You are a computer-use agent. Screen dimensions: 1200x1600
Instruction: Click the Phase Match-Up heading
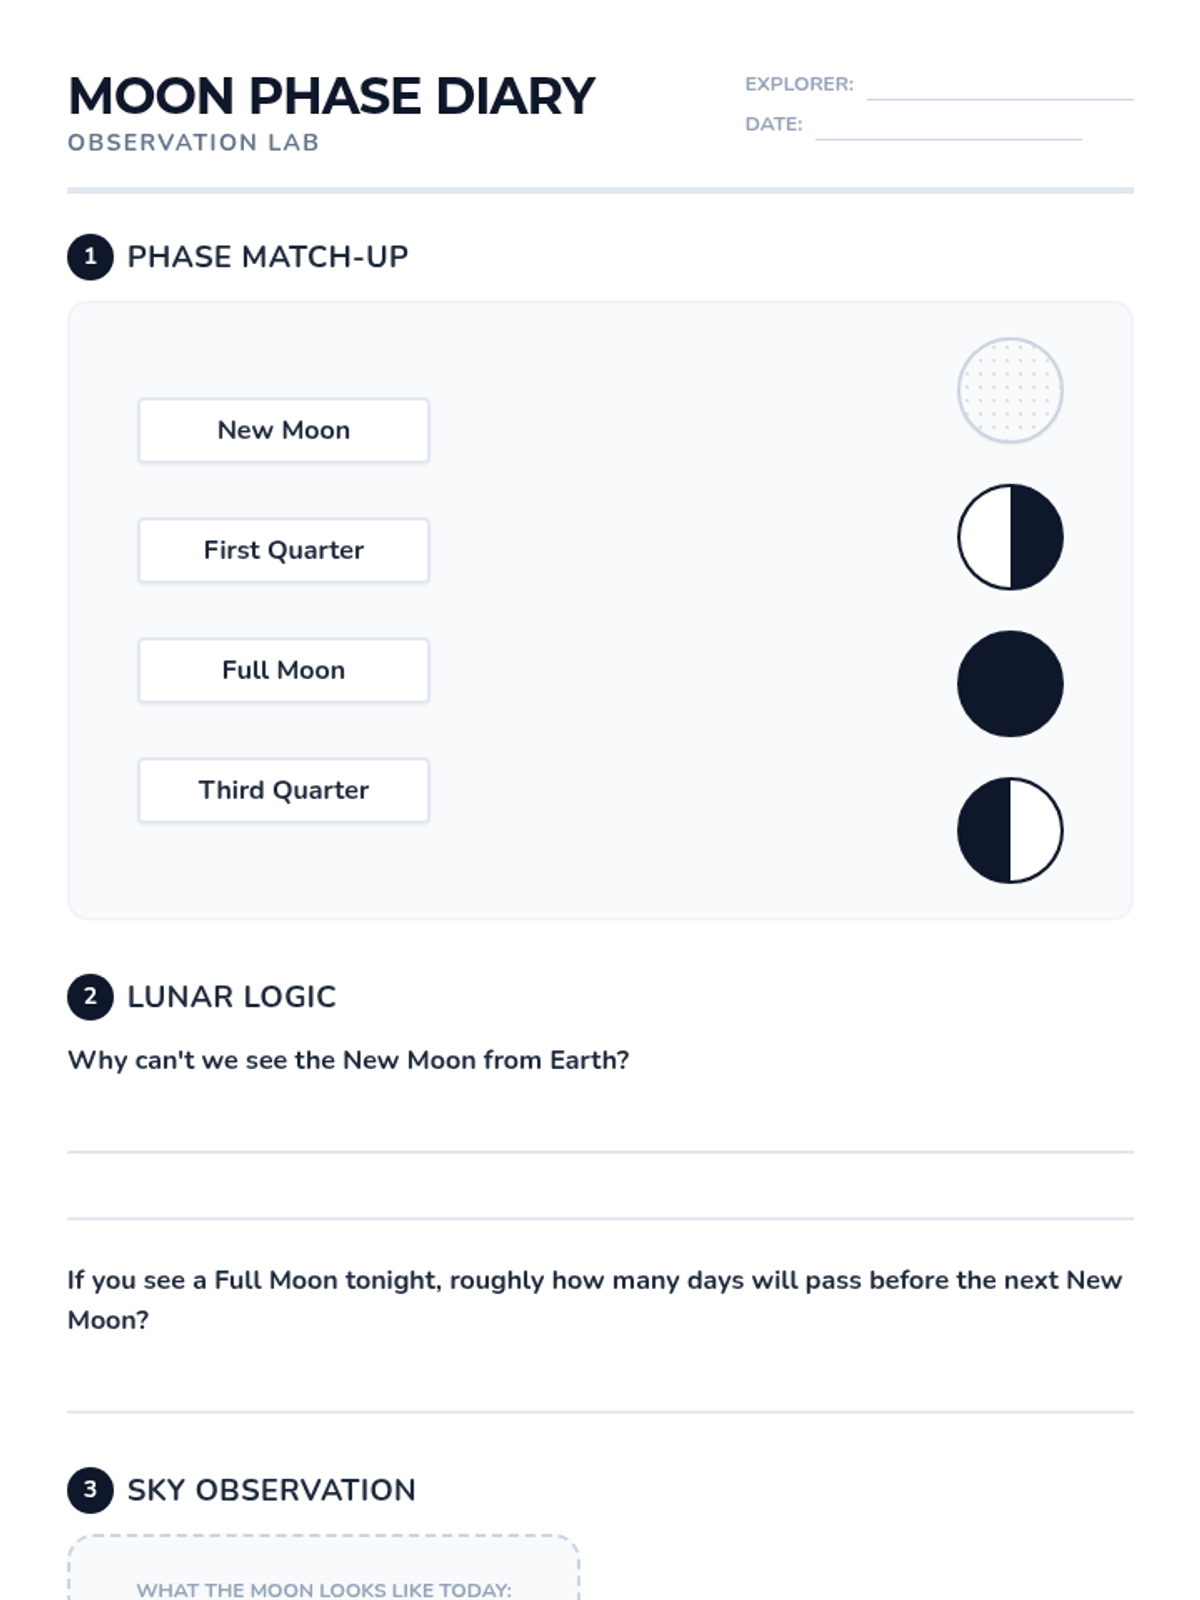click(x=267, y=257)
